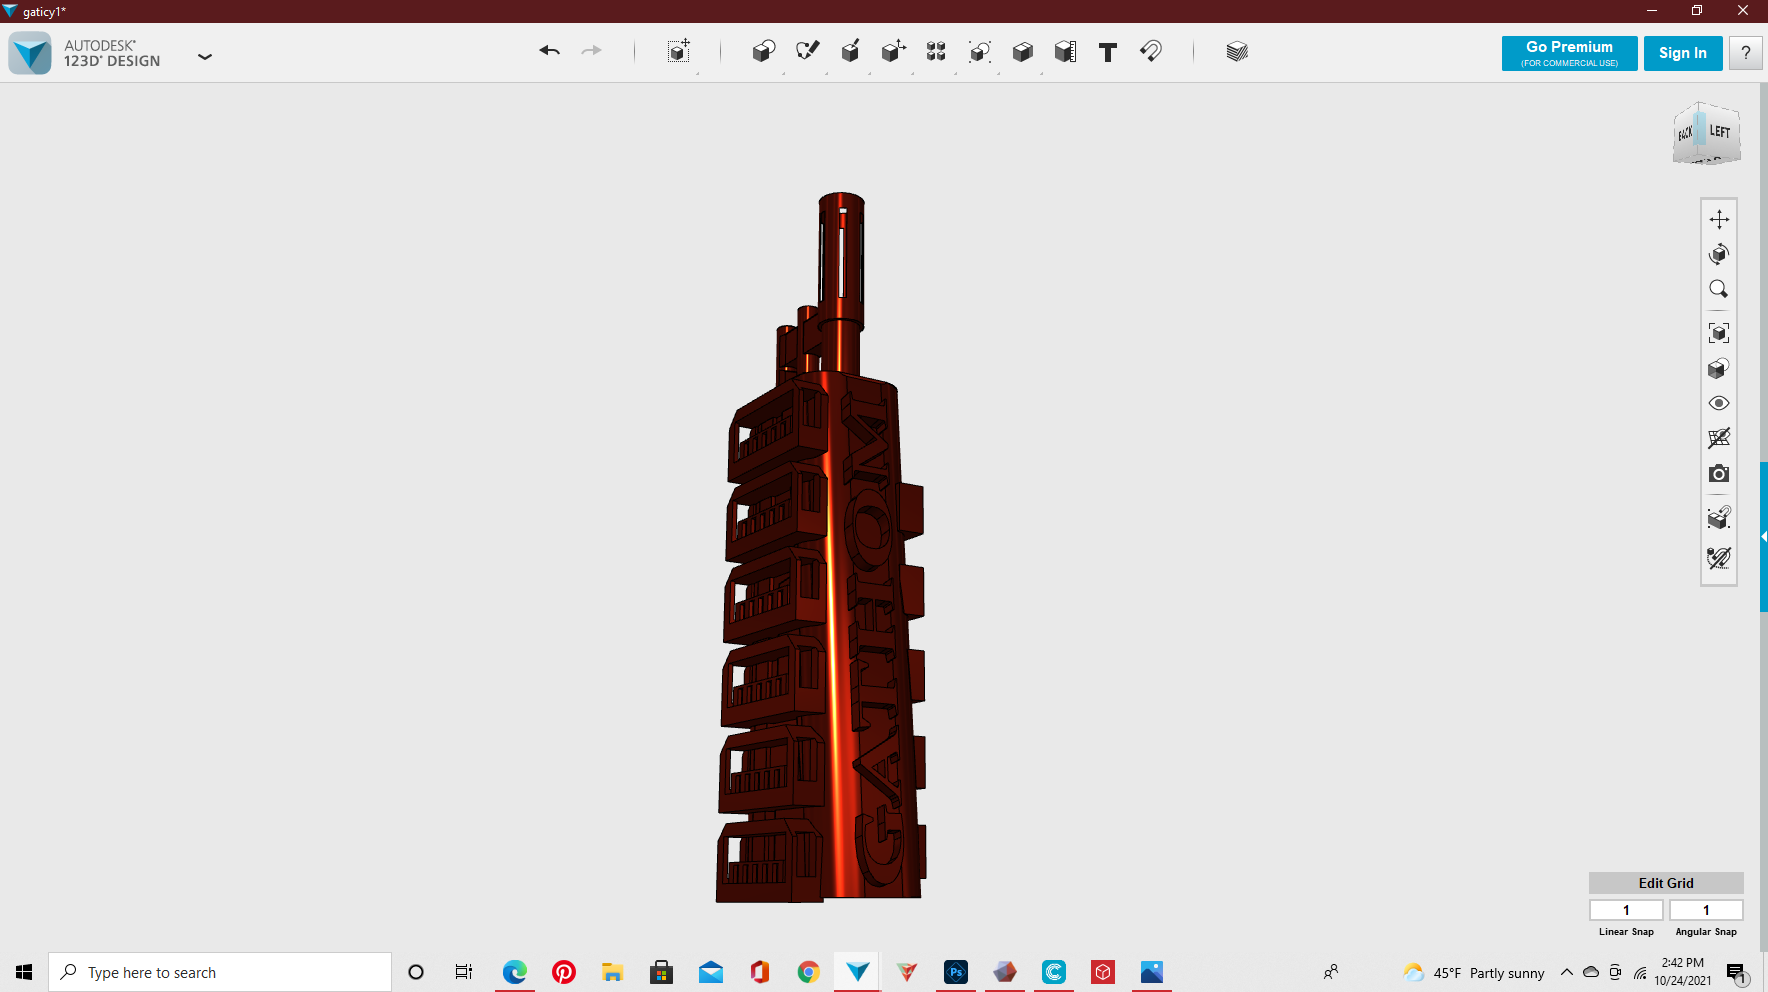
Task: Select the Text tool
Action: 1107,52
